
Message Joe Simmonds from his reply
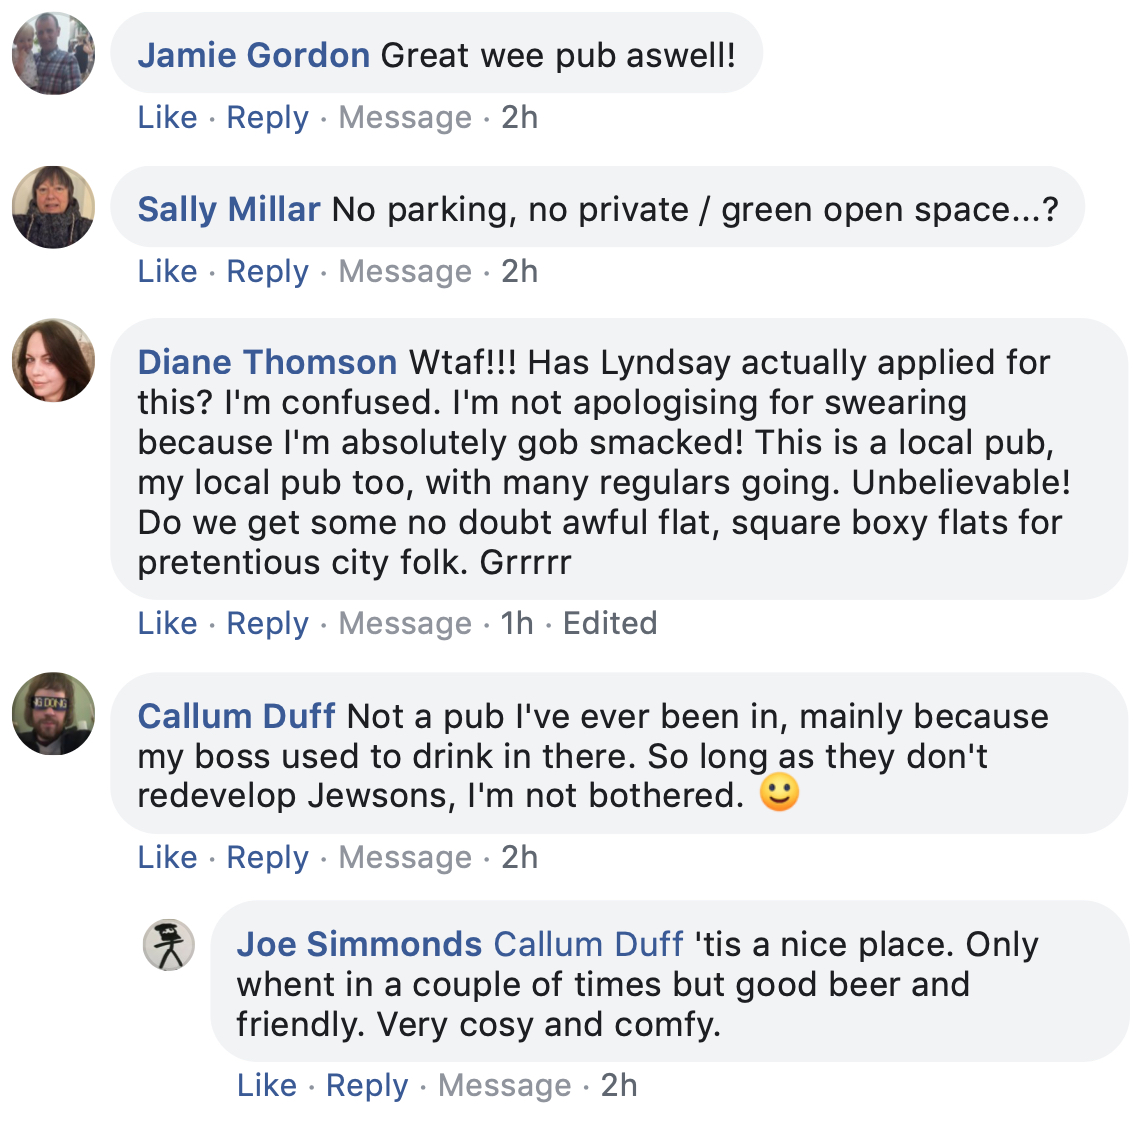[505, 1085]
